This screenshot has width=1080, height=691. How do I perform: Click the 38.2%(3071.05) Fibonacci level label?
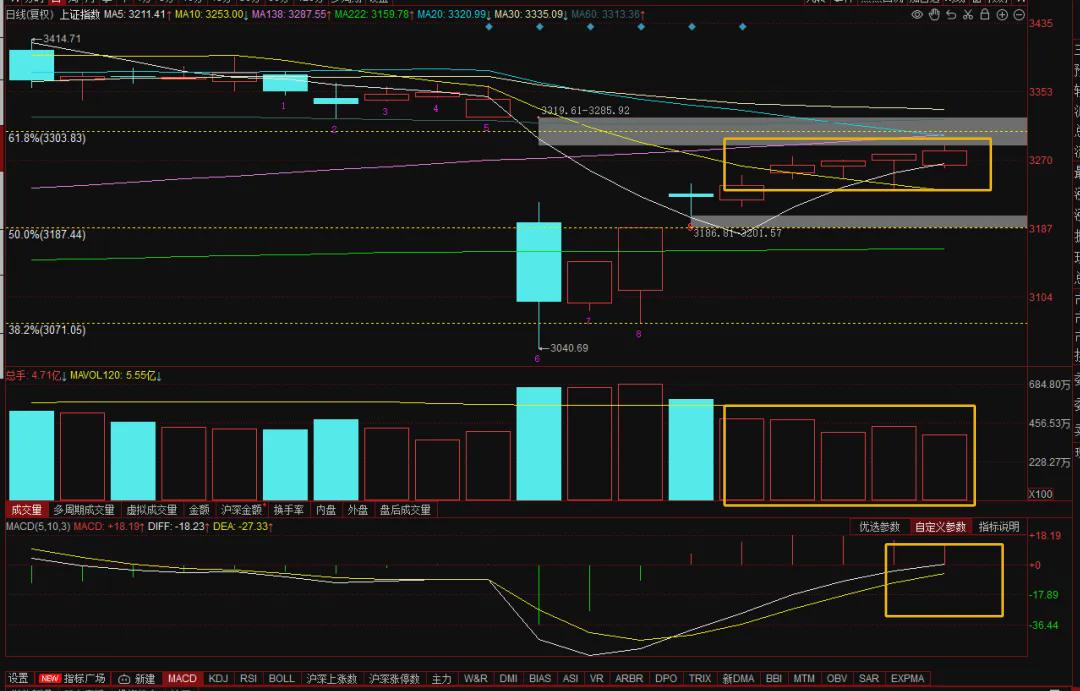click(x=47, y=330)
